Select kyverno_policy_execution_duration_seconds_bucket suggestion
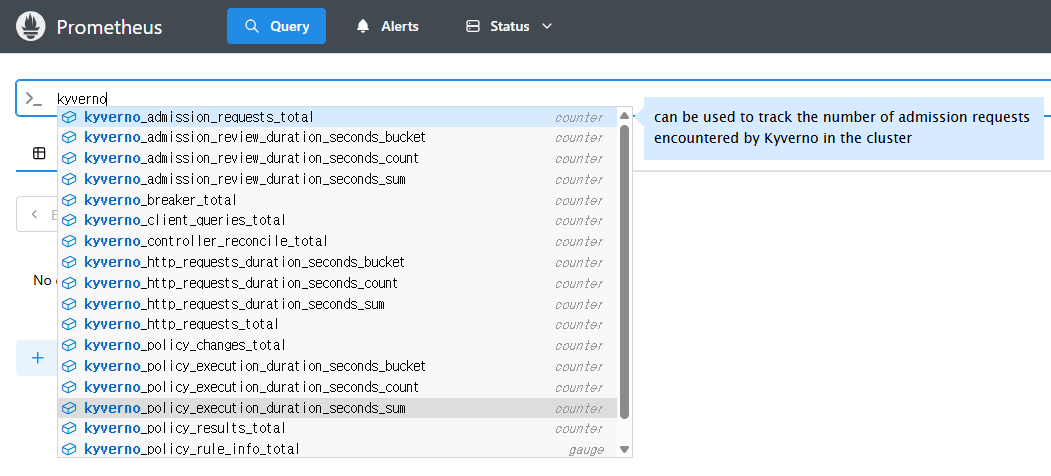Image resolution: width=1051 pixels, height=476 pixels. (337, 366)
